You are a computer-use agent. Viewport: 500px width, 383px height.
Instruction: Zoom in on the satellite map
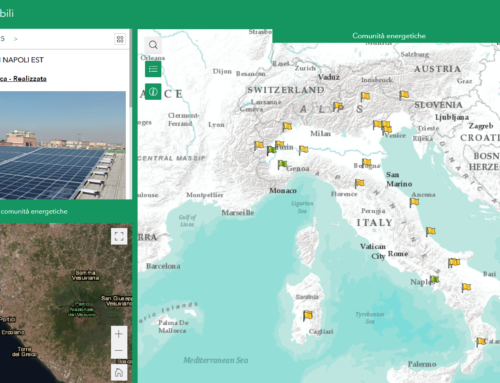tap(119, 334)
